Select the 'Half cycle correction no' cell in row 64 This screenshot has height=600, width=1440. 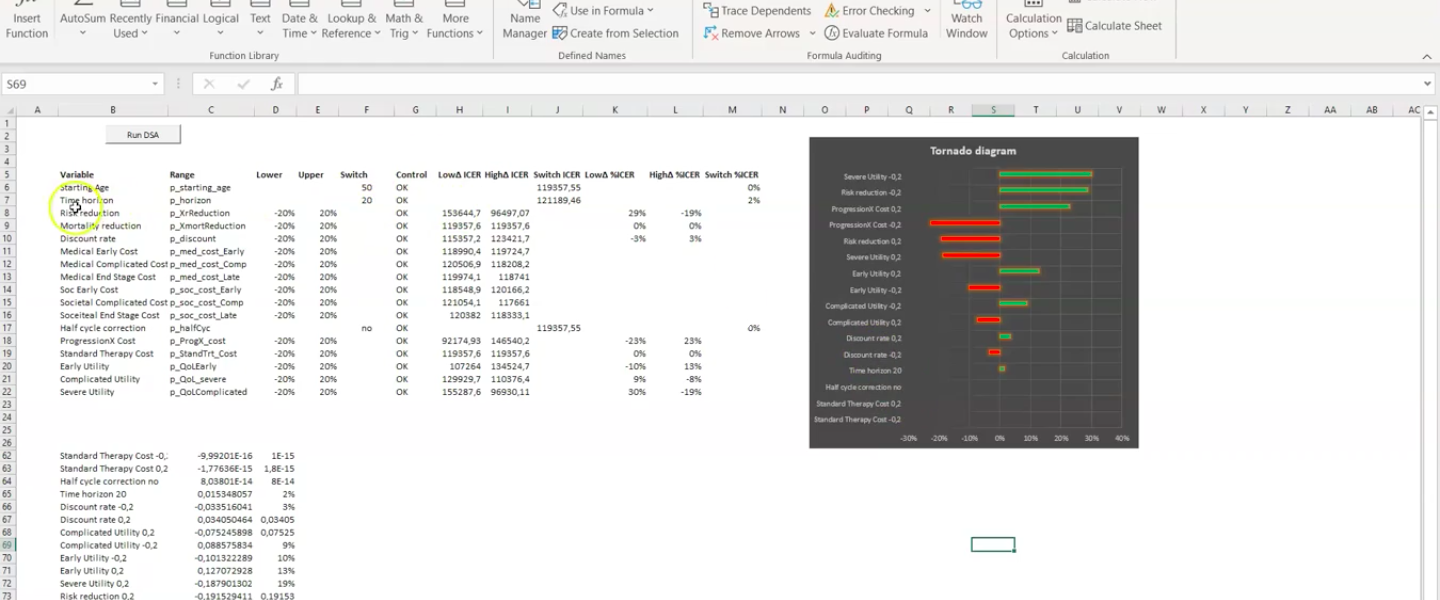point(112,481)
